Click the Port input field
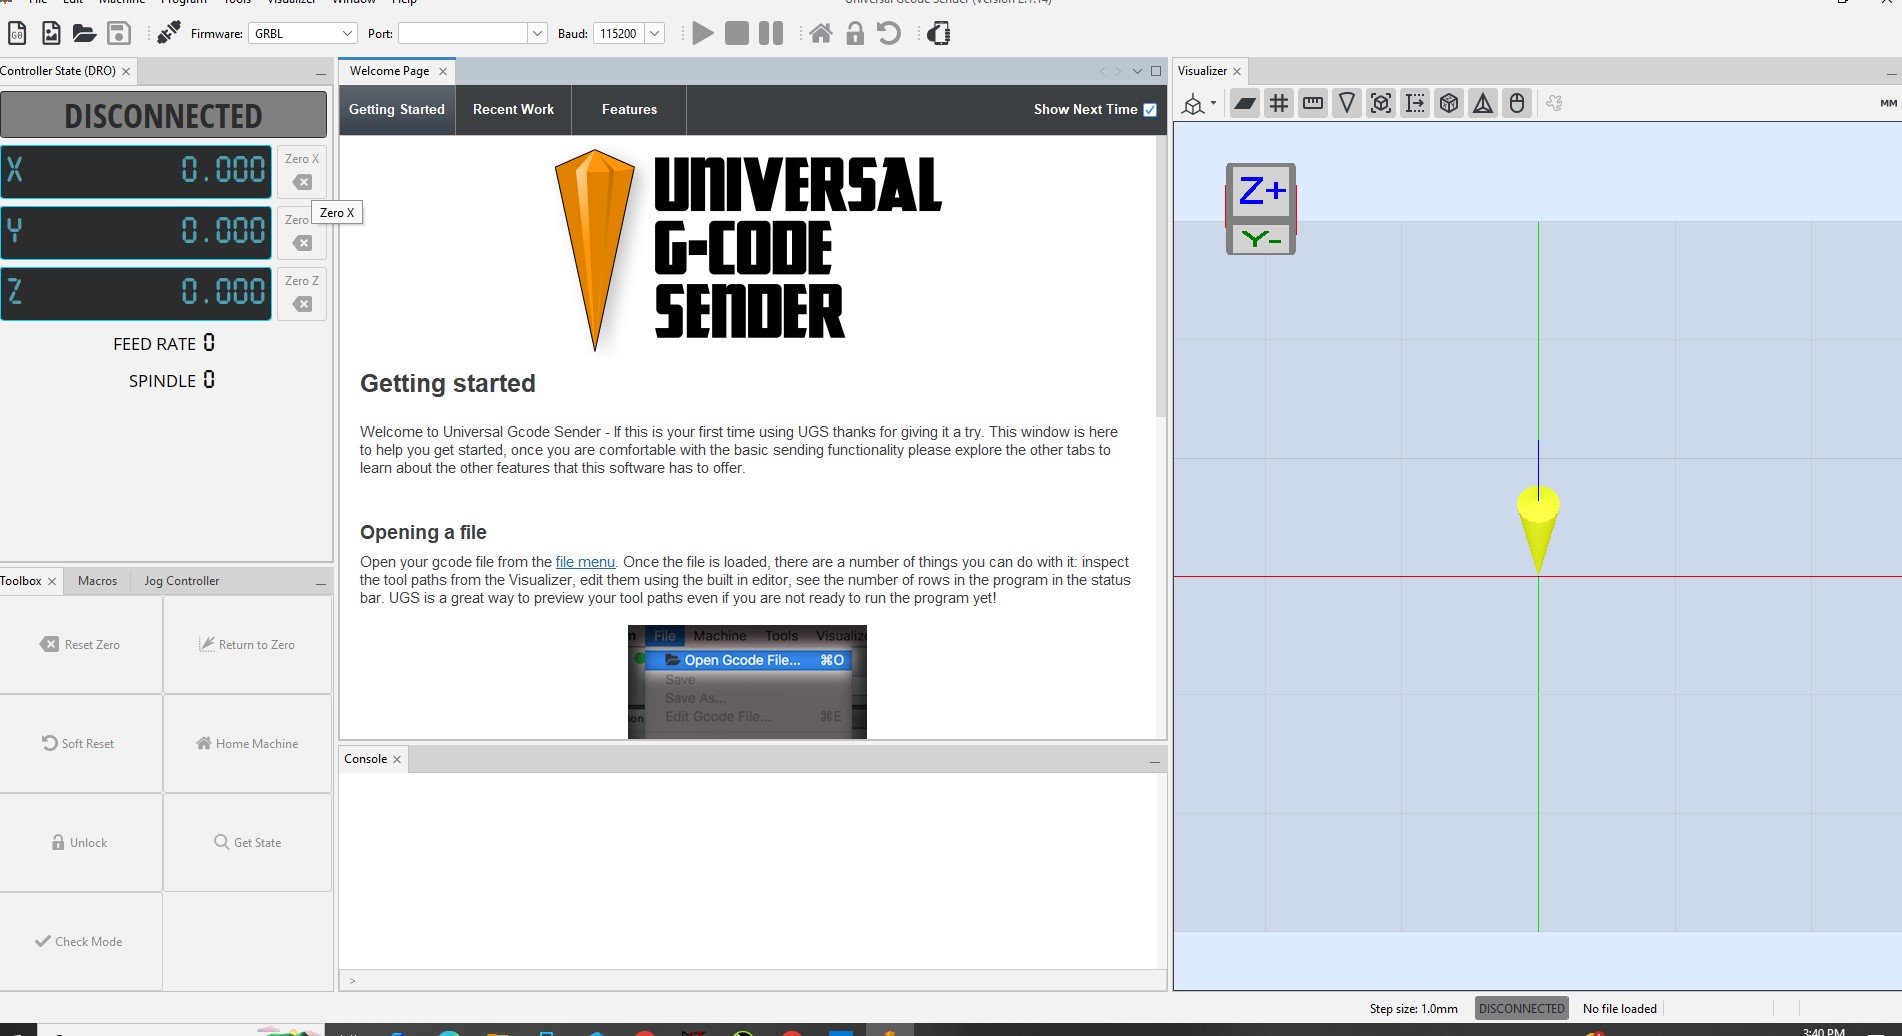The image size is (1902, 1036). pos(463,33)
